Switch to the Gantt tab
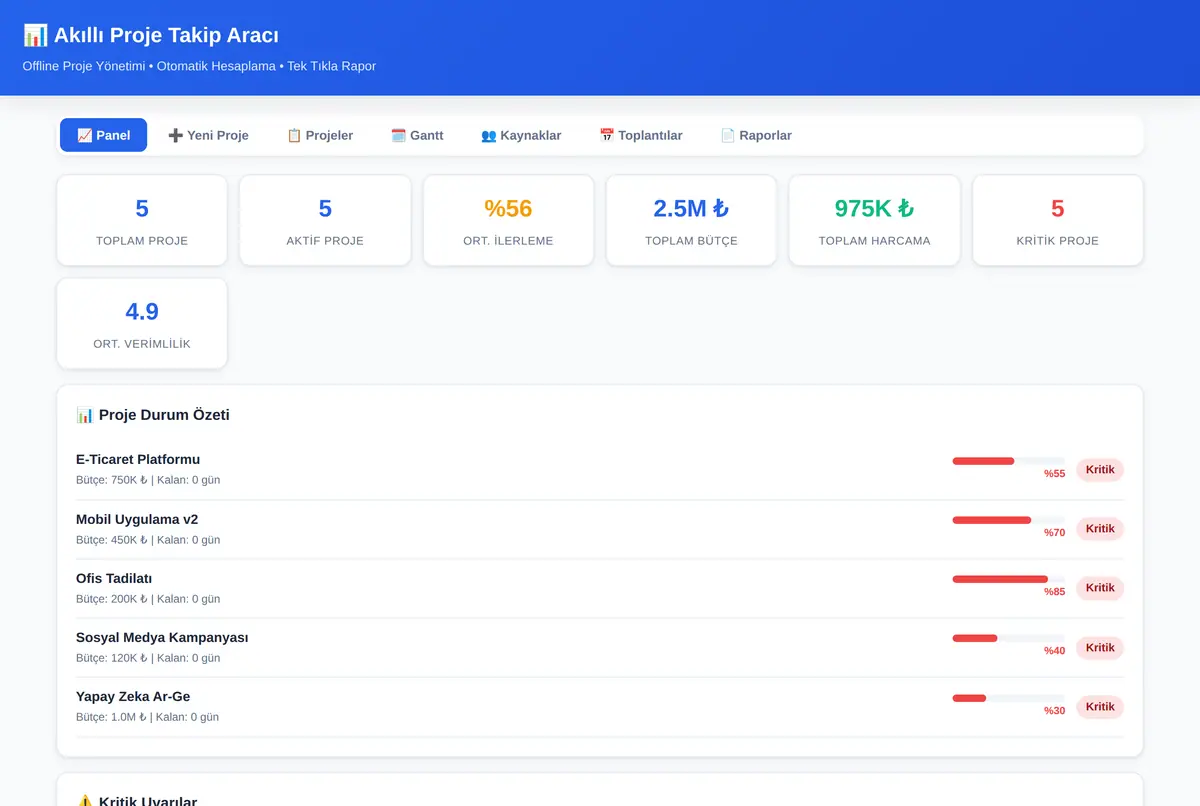Screen dimensions: 1200x806 point(417,135)
